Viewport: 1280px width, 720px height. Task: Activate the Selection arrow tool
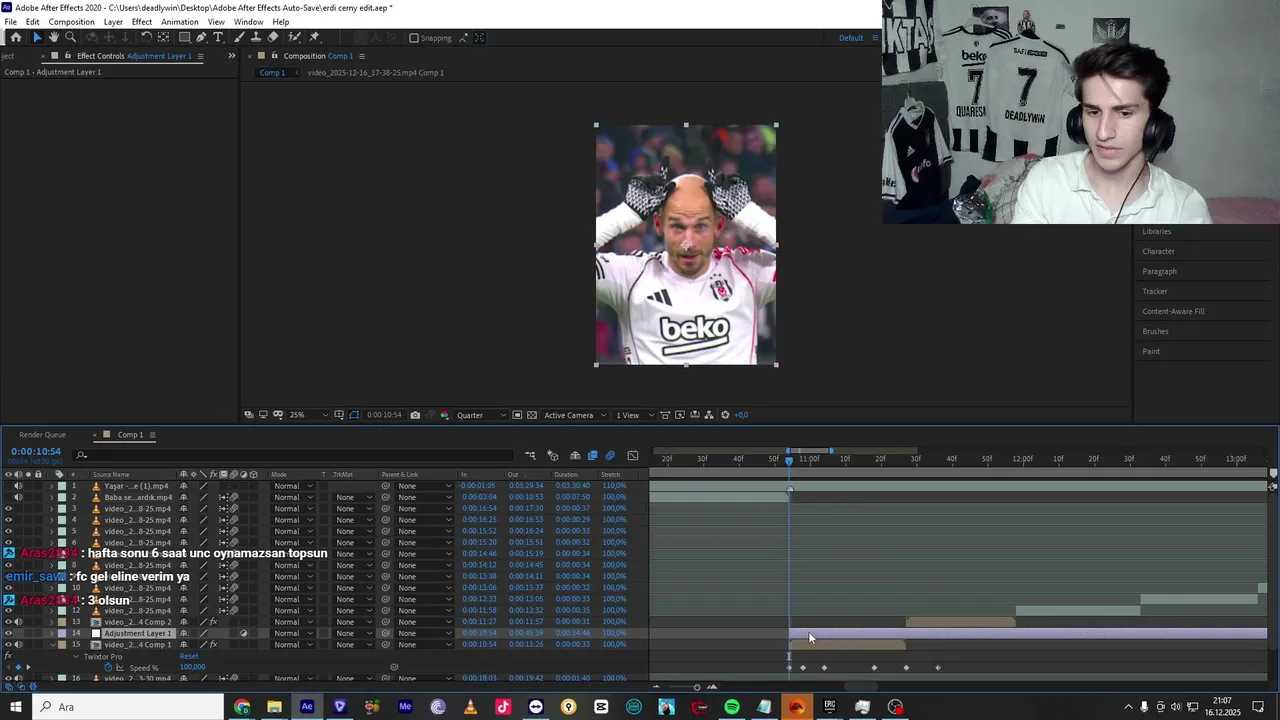point(37,37)
